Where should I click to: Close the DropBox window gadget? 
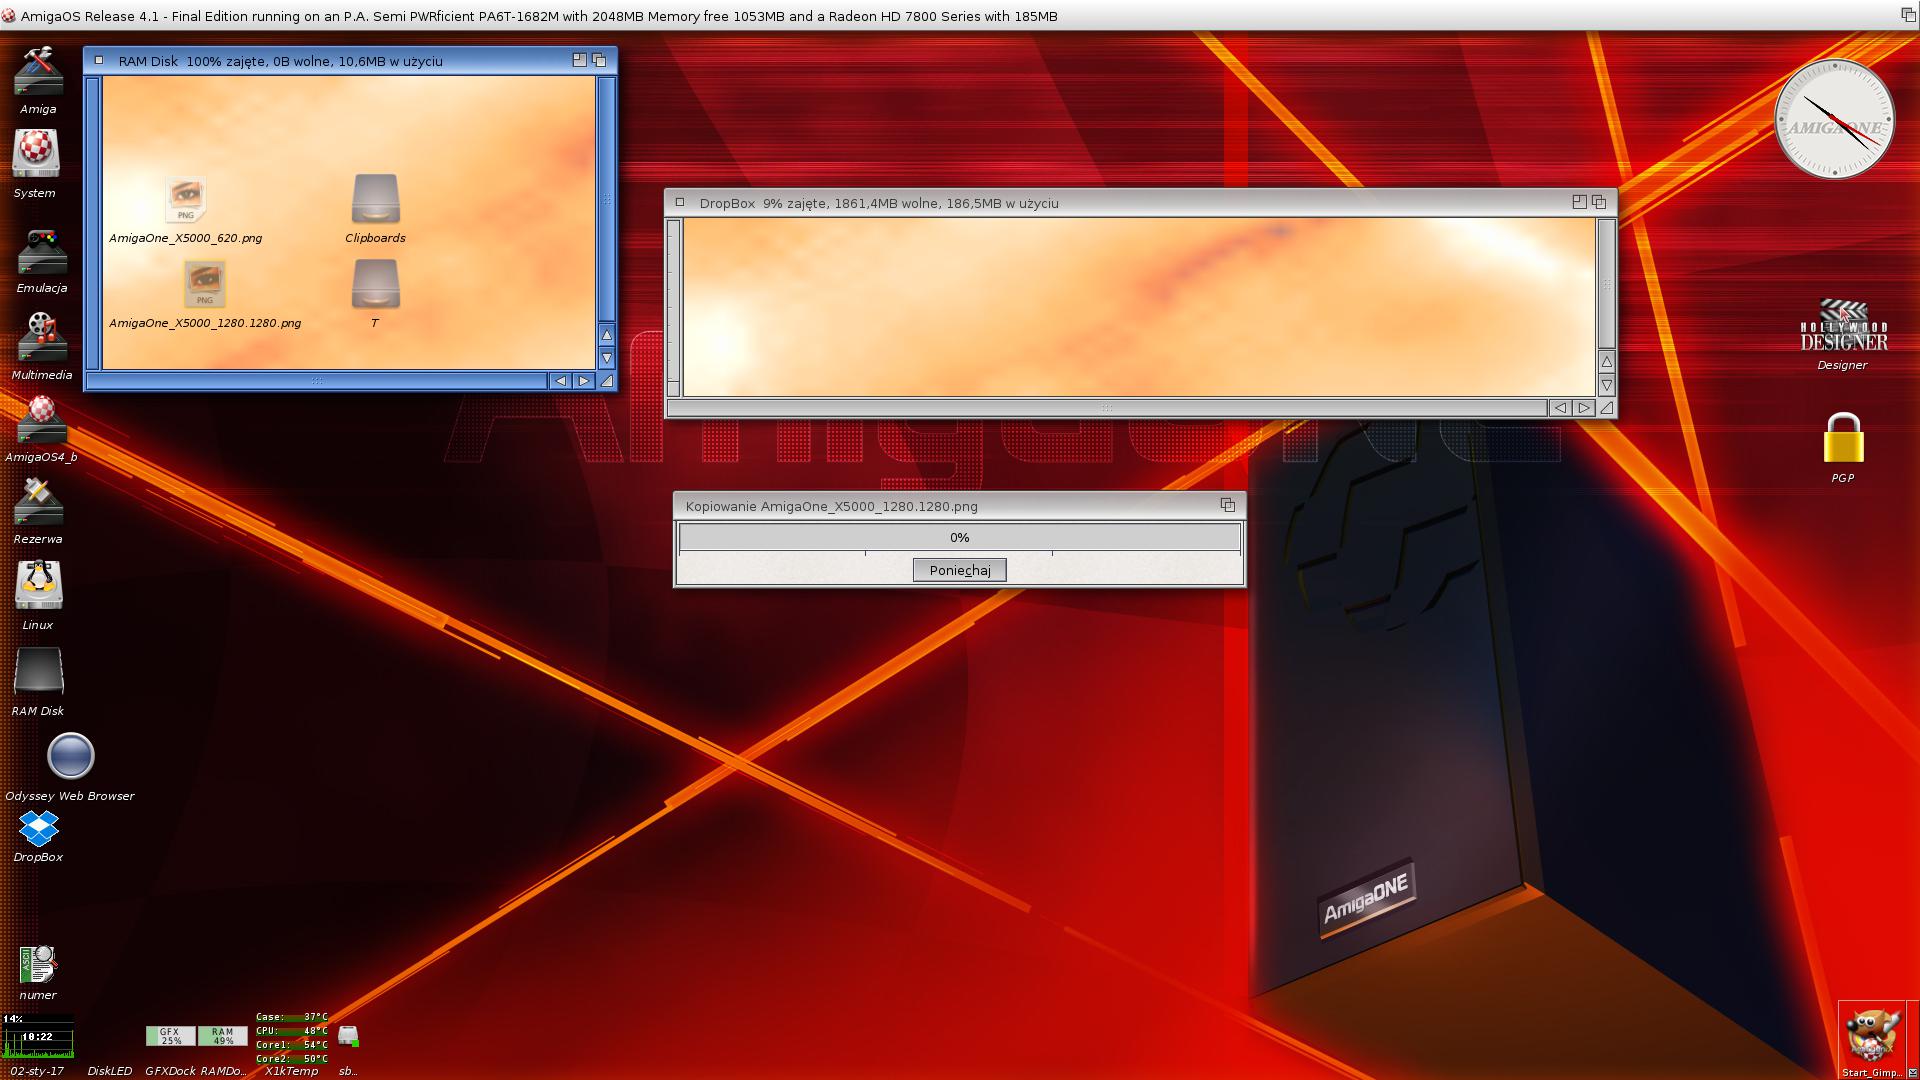click(x=680, y=202)
